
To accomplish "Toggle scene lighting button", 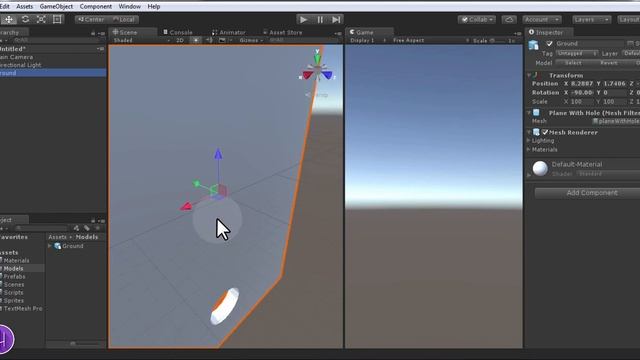I will (x=196, y=40).
